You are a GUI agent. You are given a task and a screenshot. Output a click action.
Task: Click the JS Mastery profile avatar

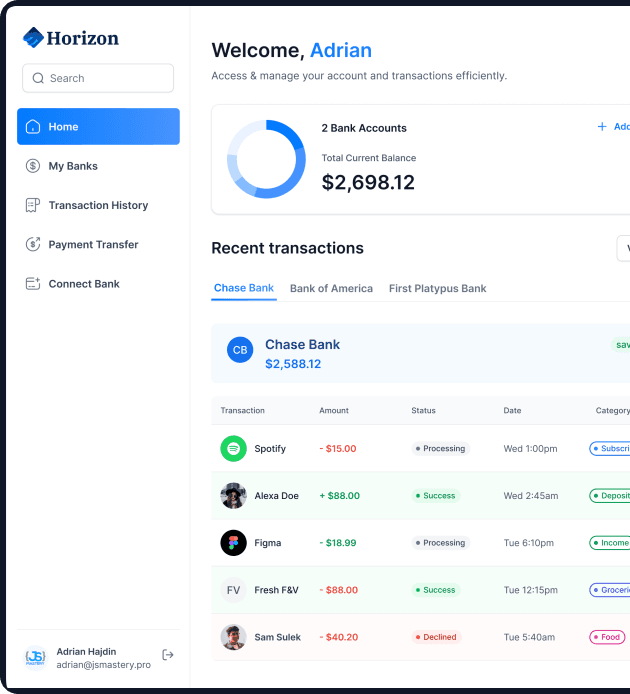click(35, 657)
